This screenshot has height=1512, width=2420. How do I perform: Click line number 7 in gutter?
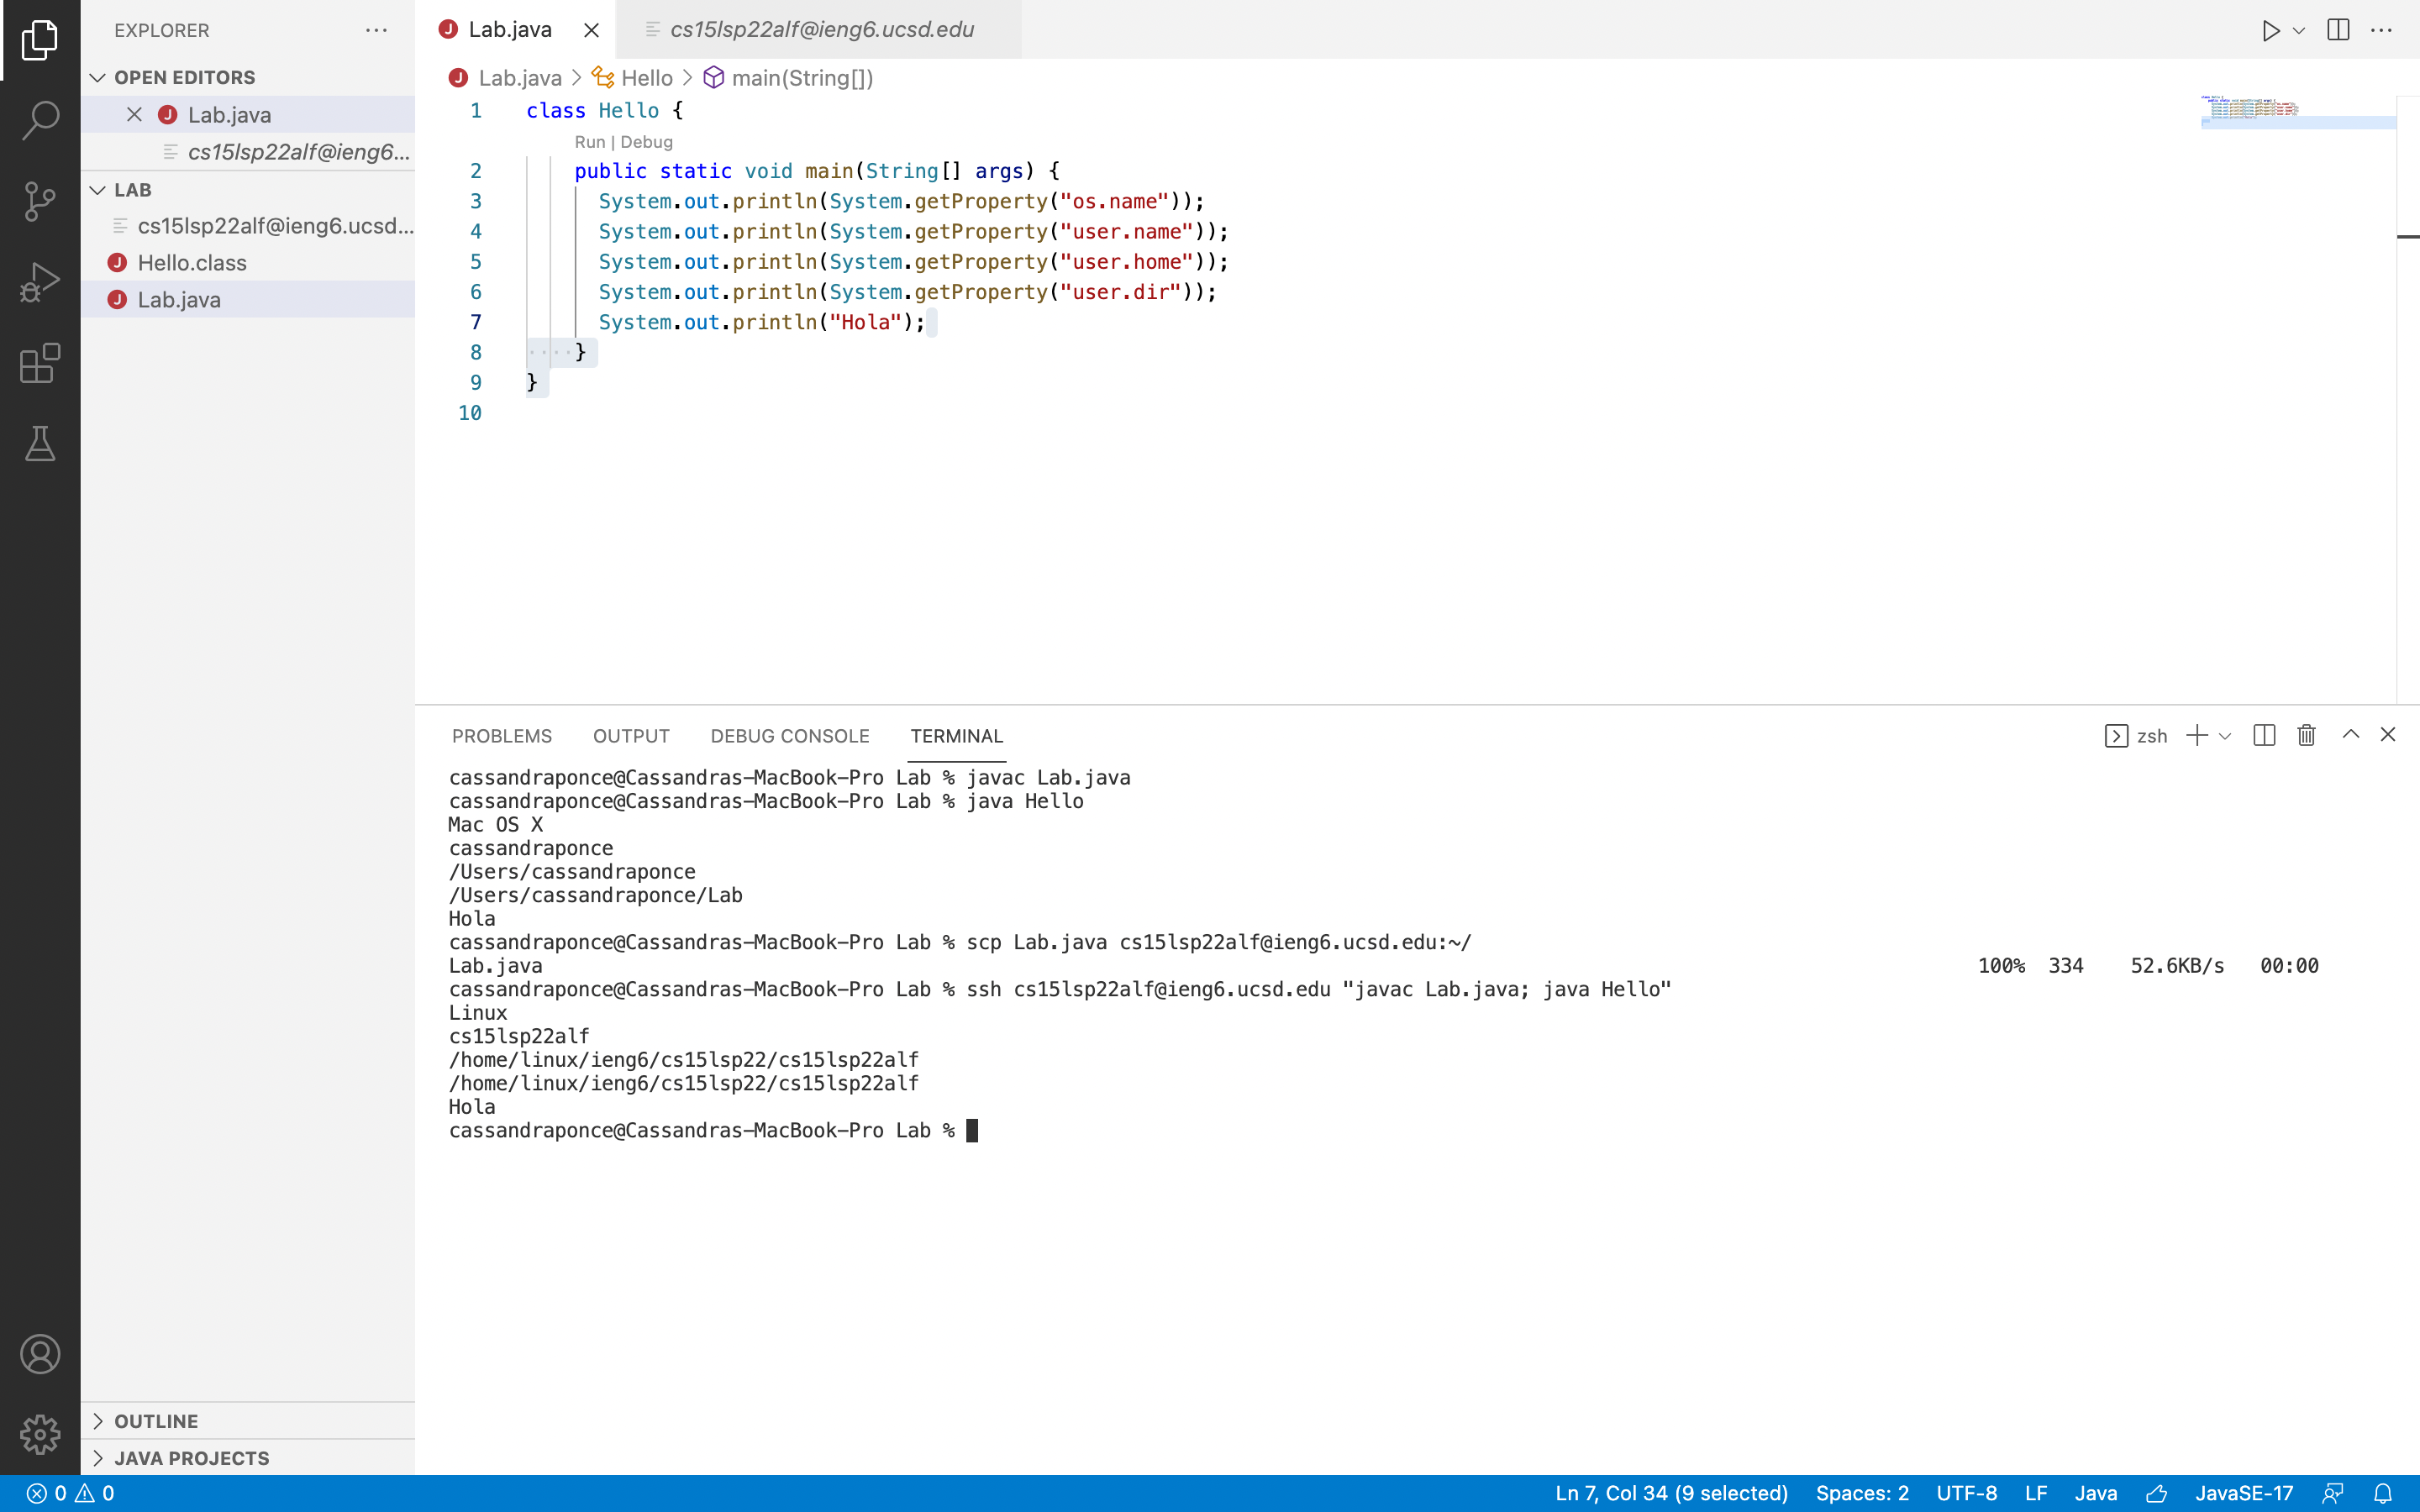click(476, 322)
